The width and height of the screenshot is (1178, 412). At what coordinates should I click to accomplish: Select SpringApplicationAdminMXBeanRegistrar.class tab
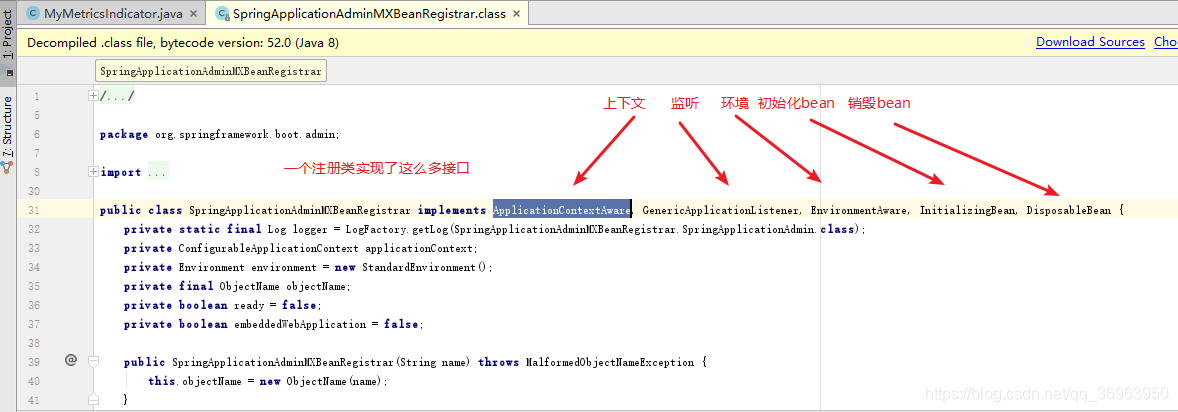tap(369, 13)
